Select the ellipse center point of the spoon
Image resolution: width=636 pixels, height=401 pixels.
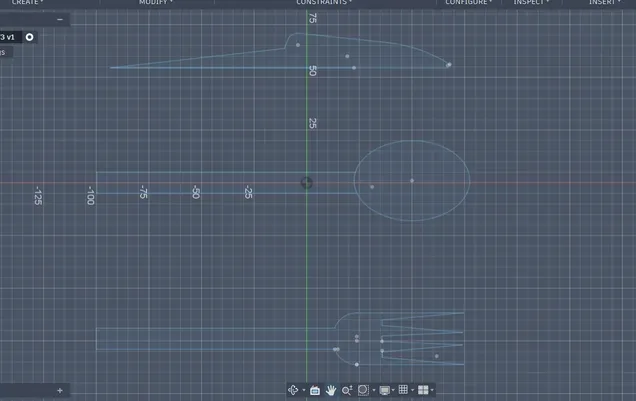click(412, 180)
